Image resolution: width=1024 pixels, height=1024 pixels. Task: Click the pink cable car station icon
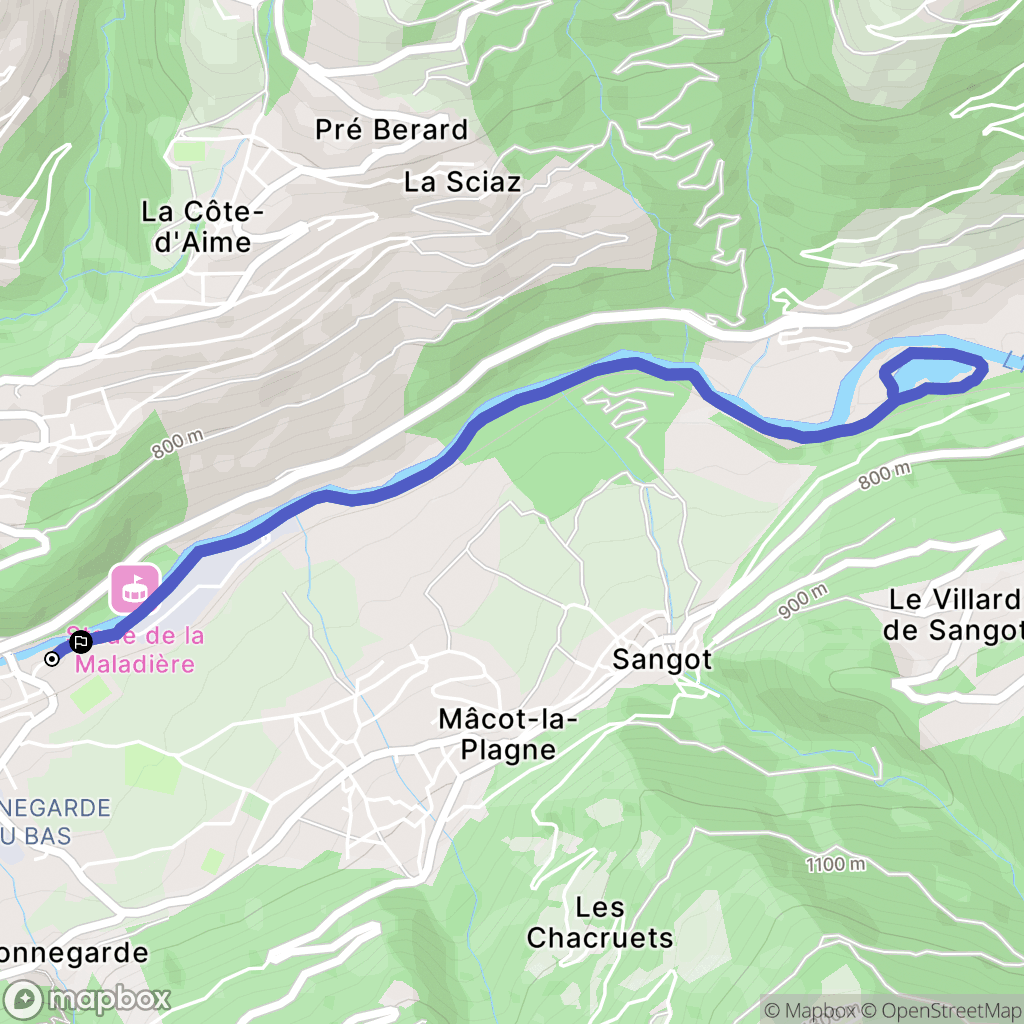click(135, 589)
